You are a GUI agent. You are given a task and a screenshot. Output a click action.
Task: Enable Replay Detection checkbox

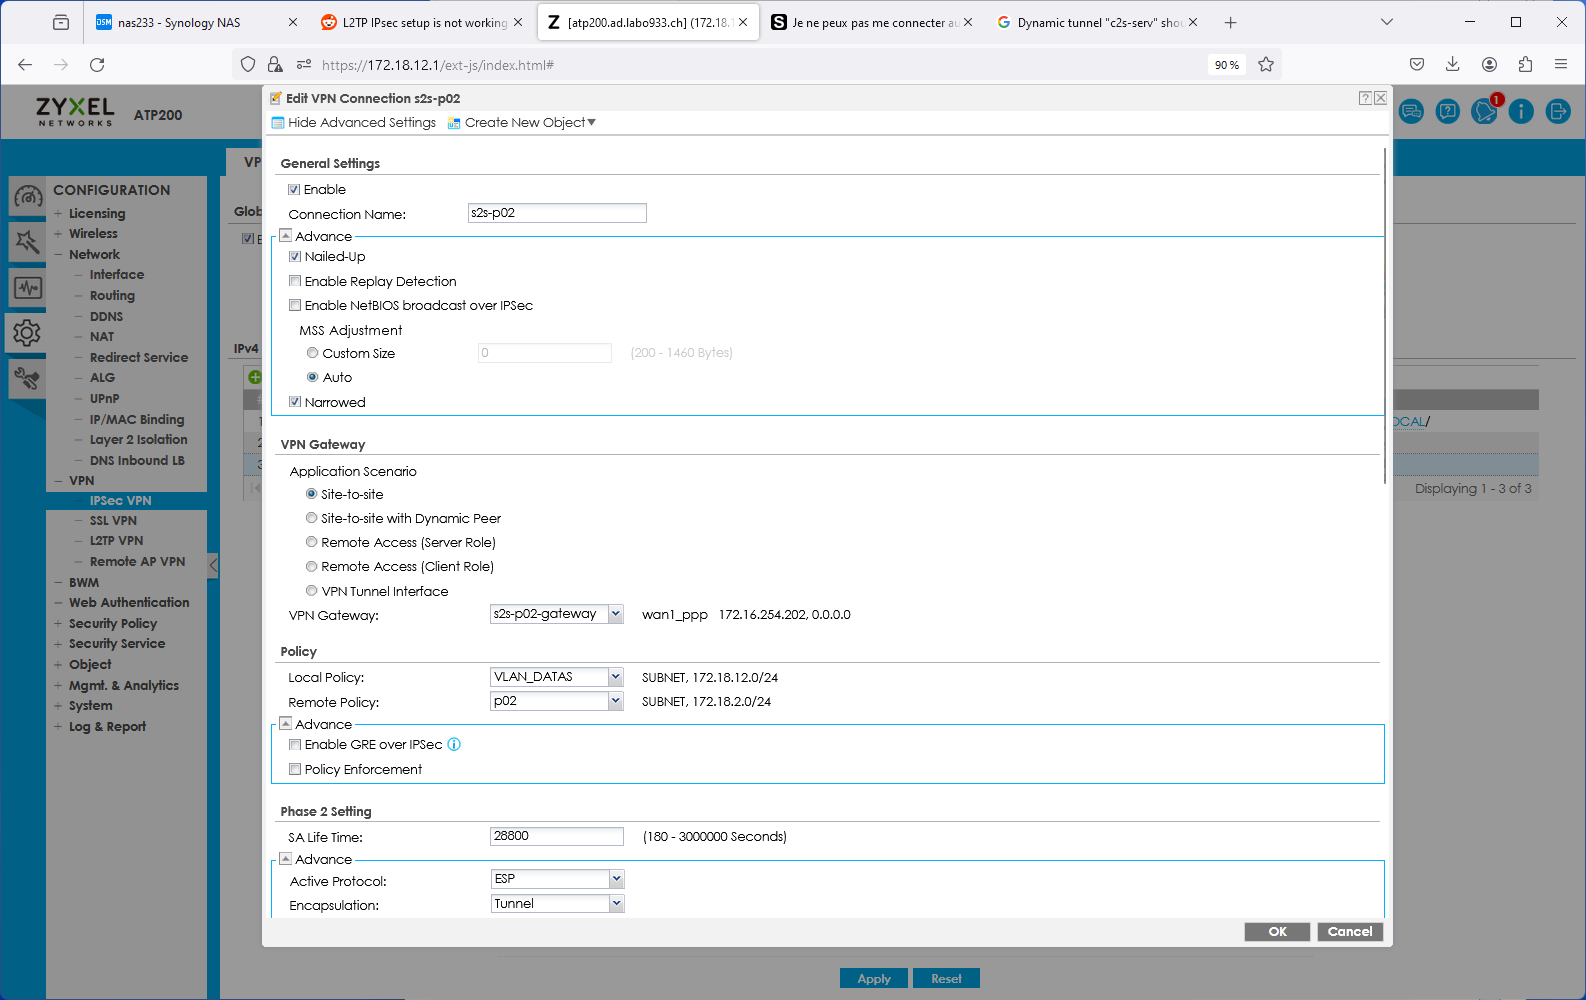point(295,282)
